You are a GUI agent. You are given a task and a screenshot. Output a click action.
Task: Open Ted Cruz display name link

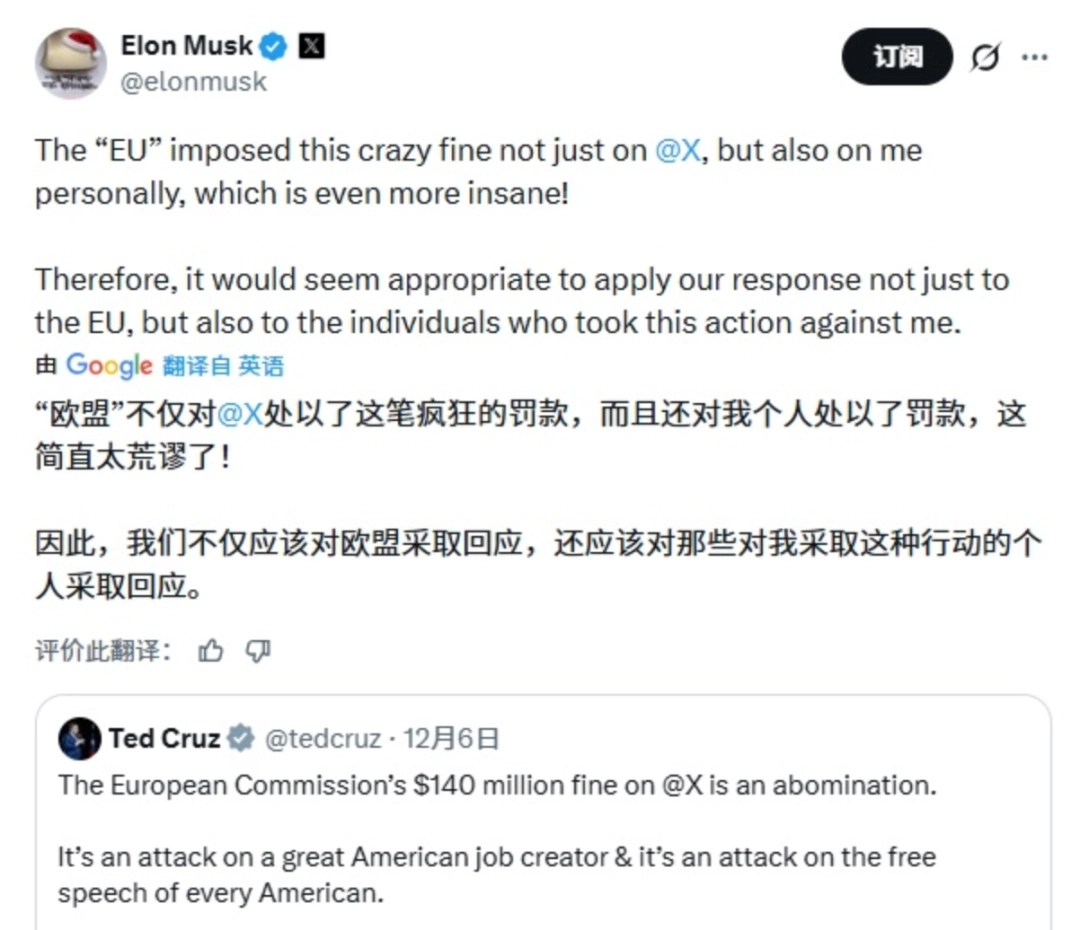click(x=164, y=739)
